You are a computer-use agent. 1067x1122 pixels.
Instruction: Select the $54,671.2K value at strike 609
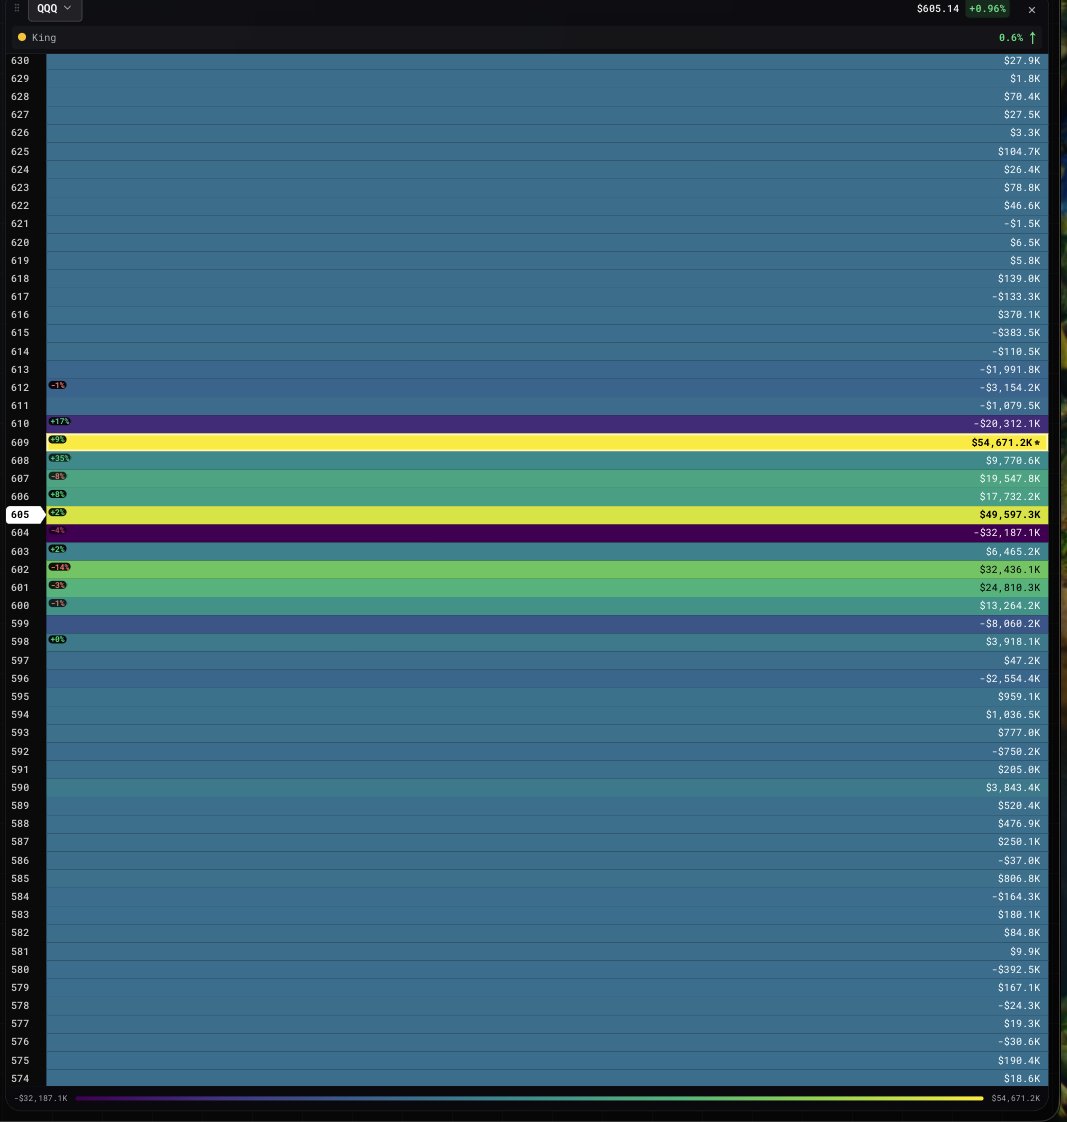click(1001, 443)
